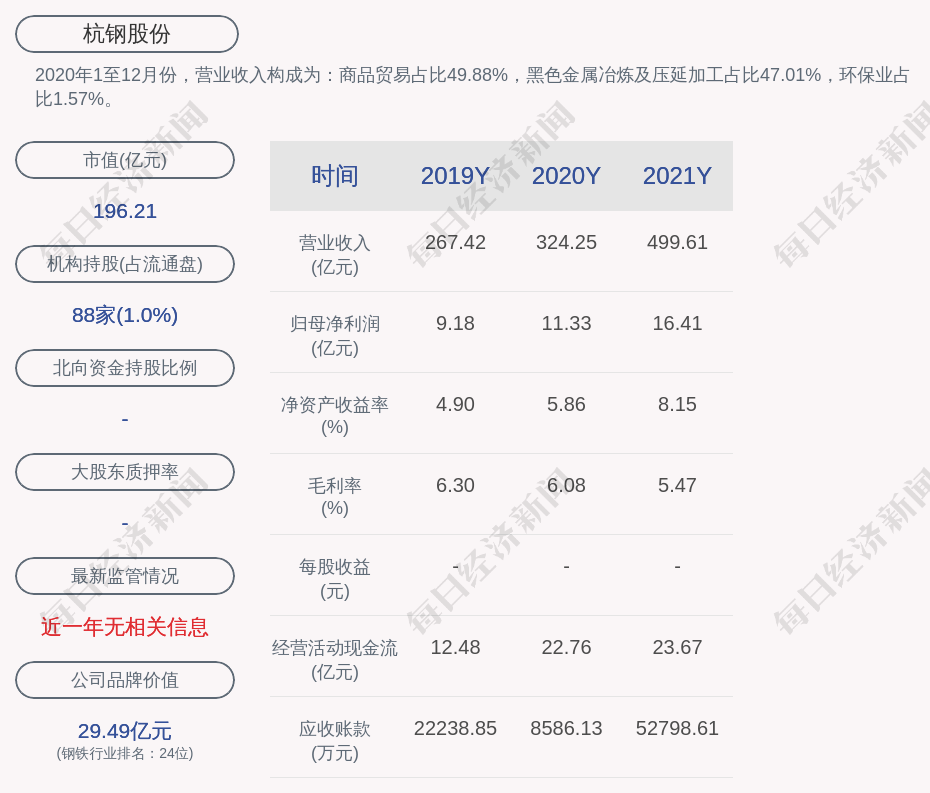Image resolution: width=930 pixels, height=793 pixels.
Task: Click the 2020Y revenue value 324.25
Action: 566,243
